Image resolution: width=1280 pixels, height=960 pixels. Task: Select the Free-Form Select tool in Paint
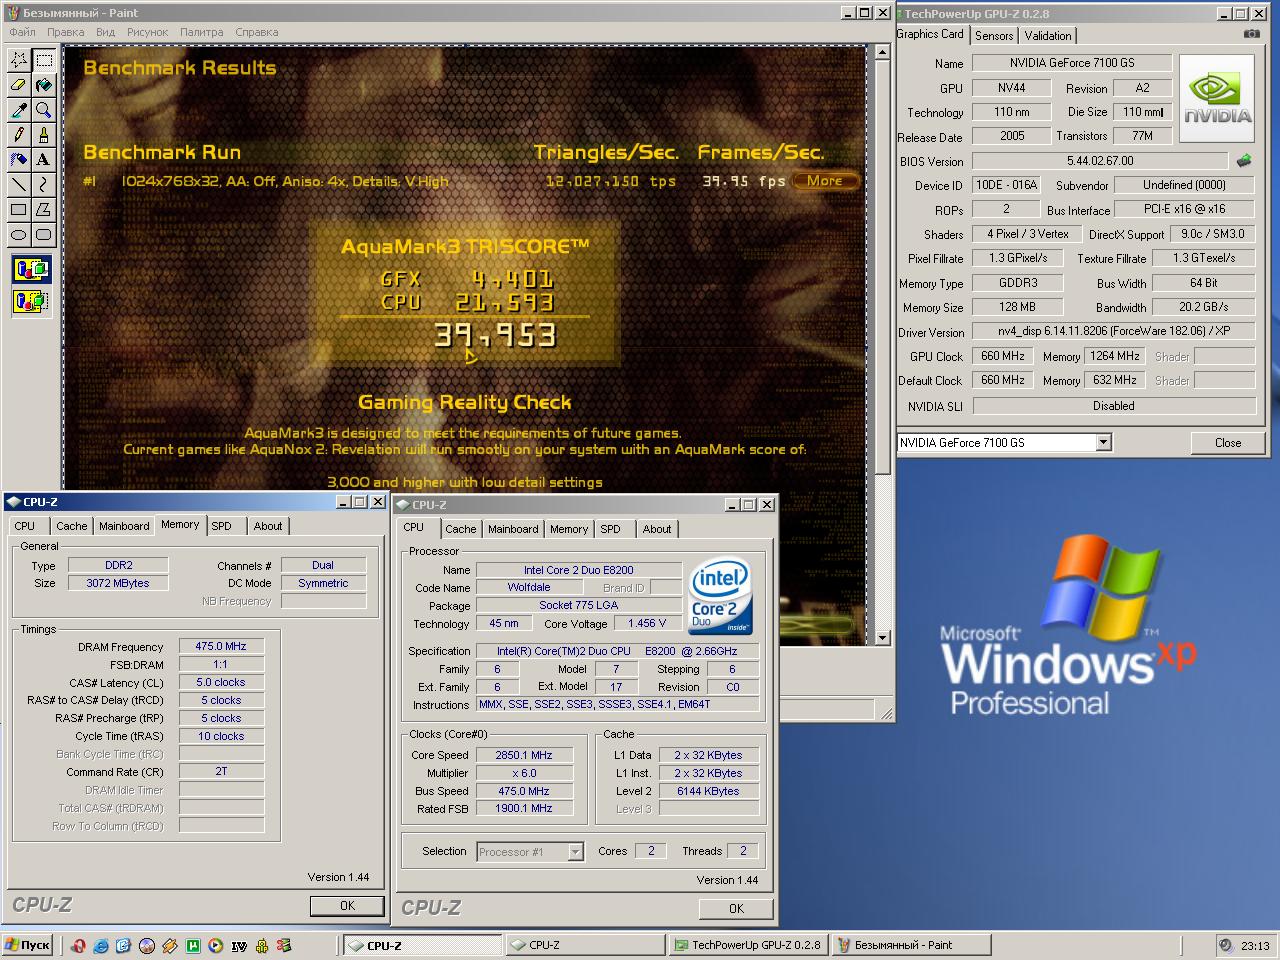click(19, 60)
